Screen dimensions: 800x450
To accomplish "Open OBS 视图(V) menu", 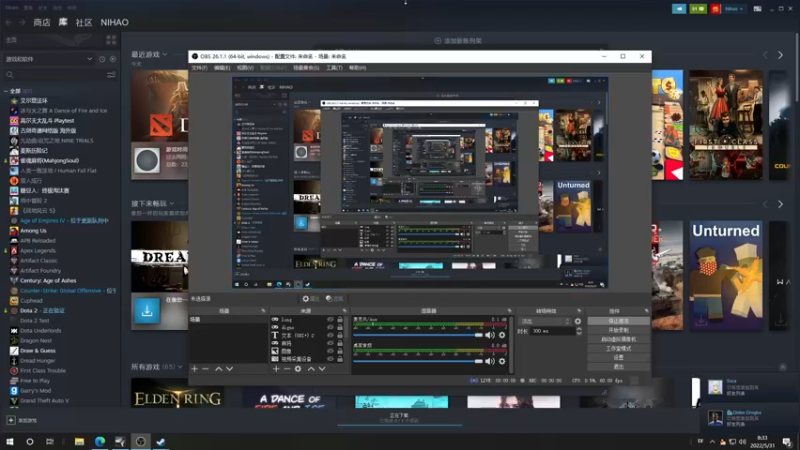I will point(245,68).
